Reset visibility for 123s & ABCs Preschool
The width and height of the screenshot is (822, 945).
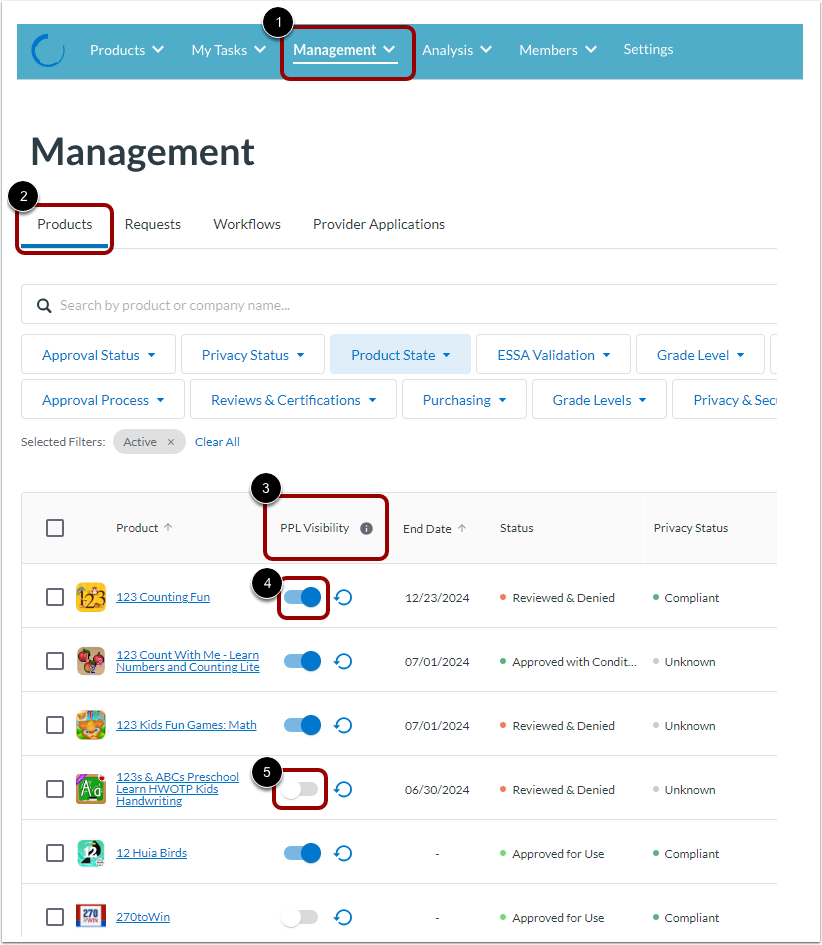click(343, 789)
